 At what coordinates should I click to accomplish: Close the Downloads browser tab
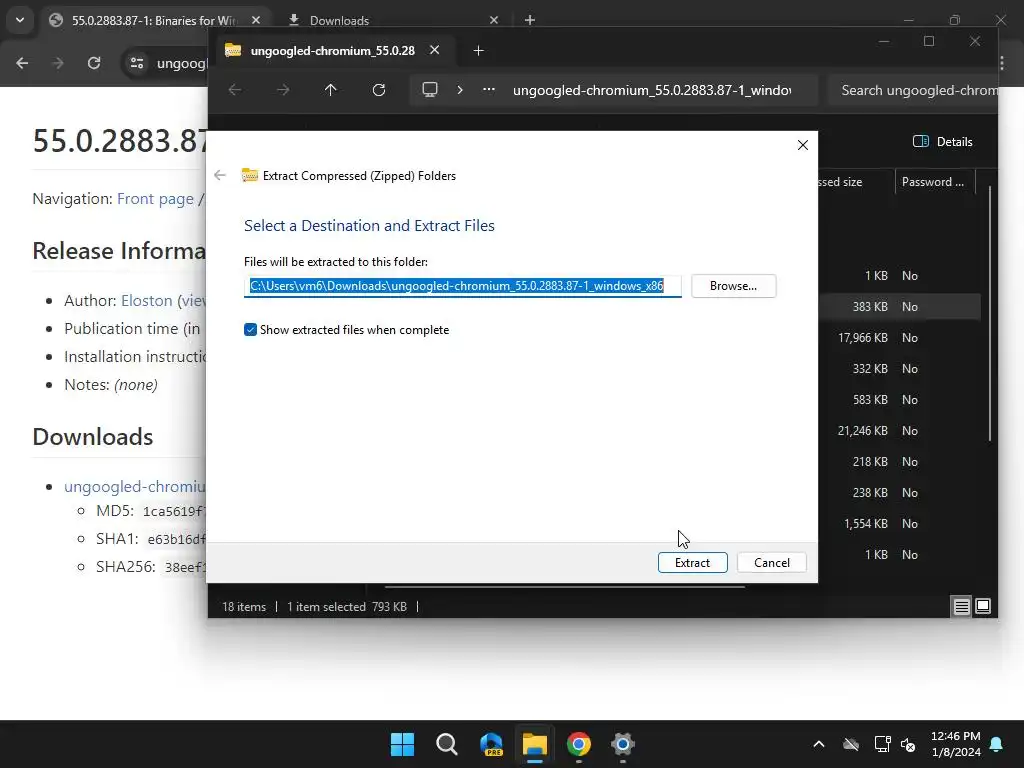494,20
